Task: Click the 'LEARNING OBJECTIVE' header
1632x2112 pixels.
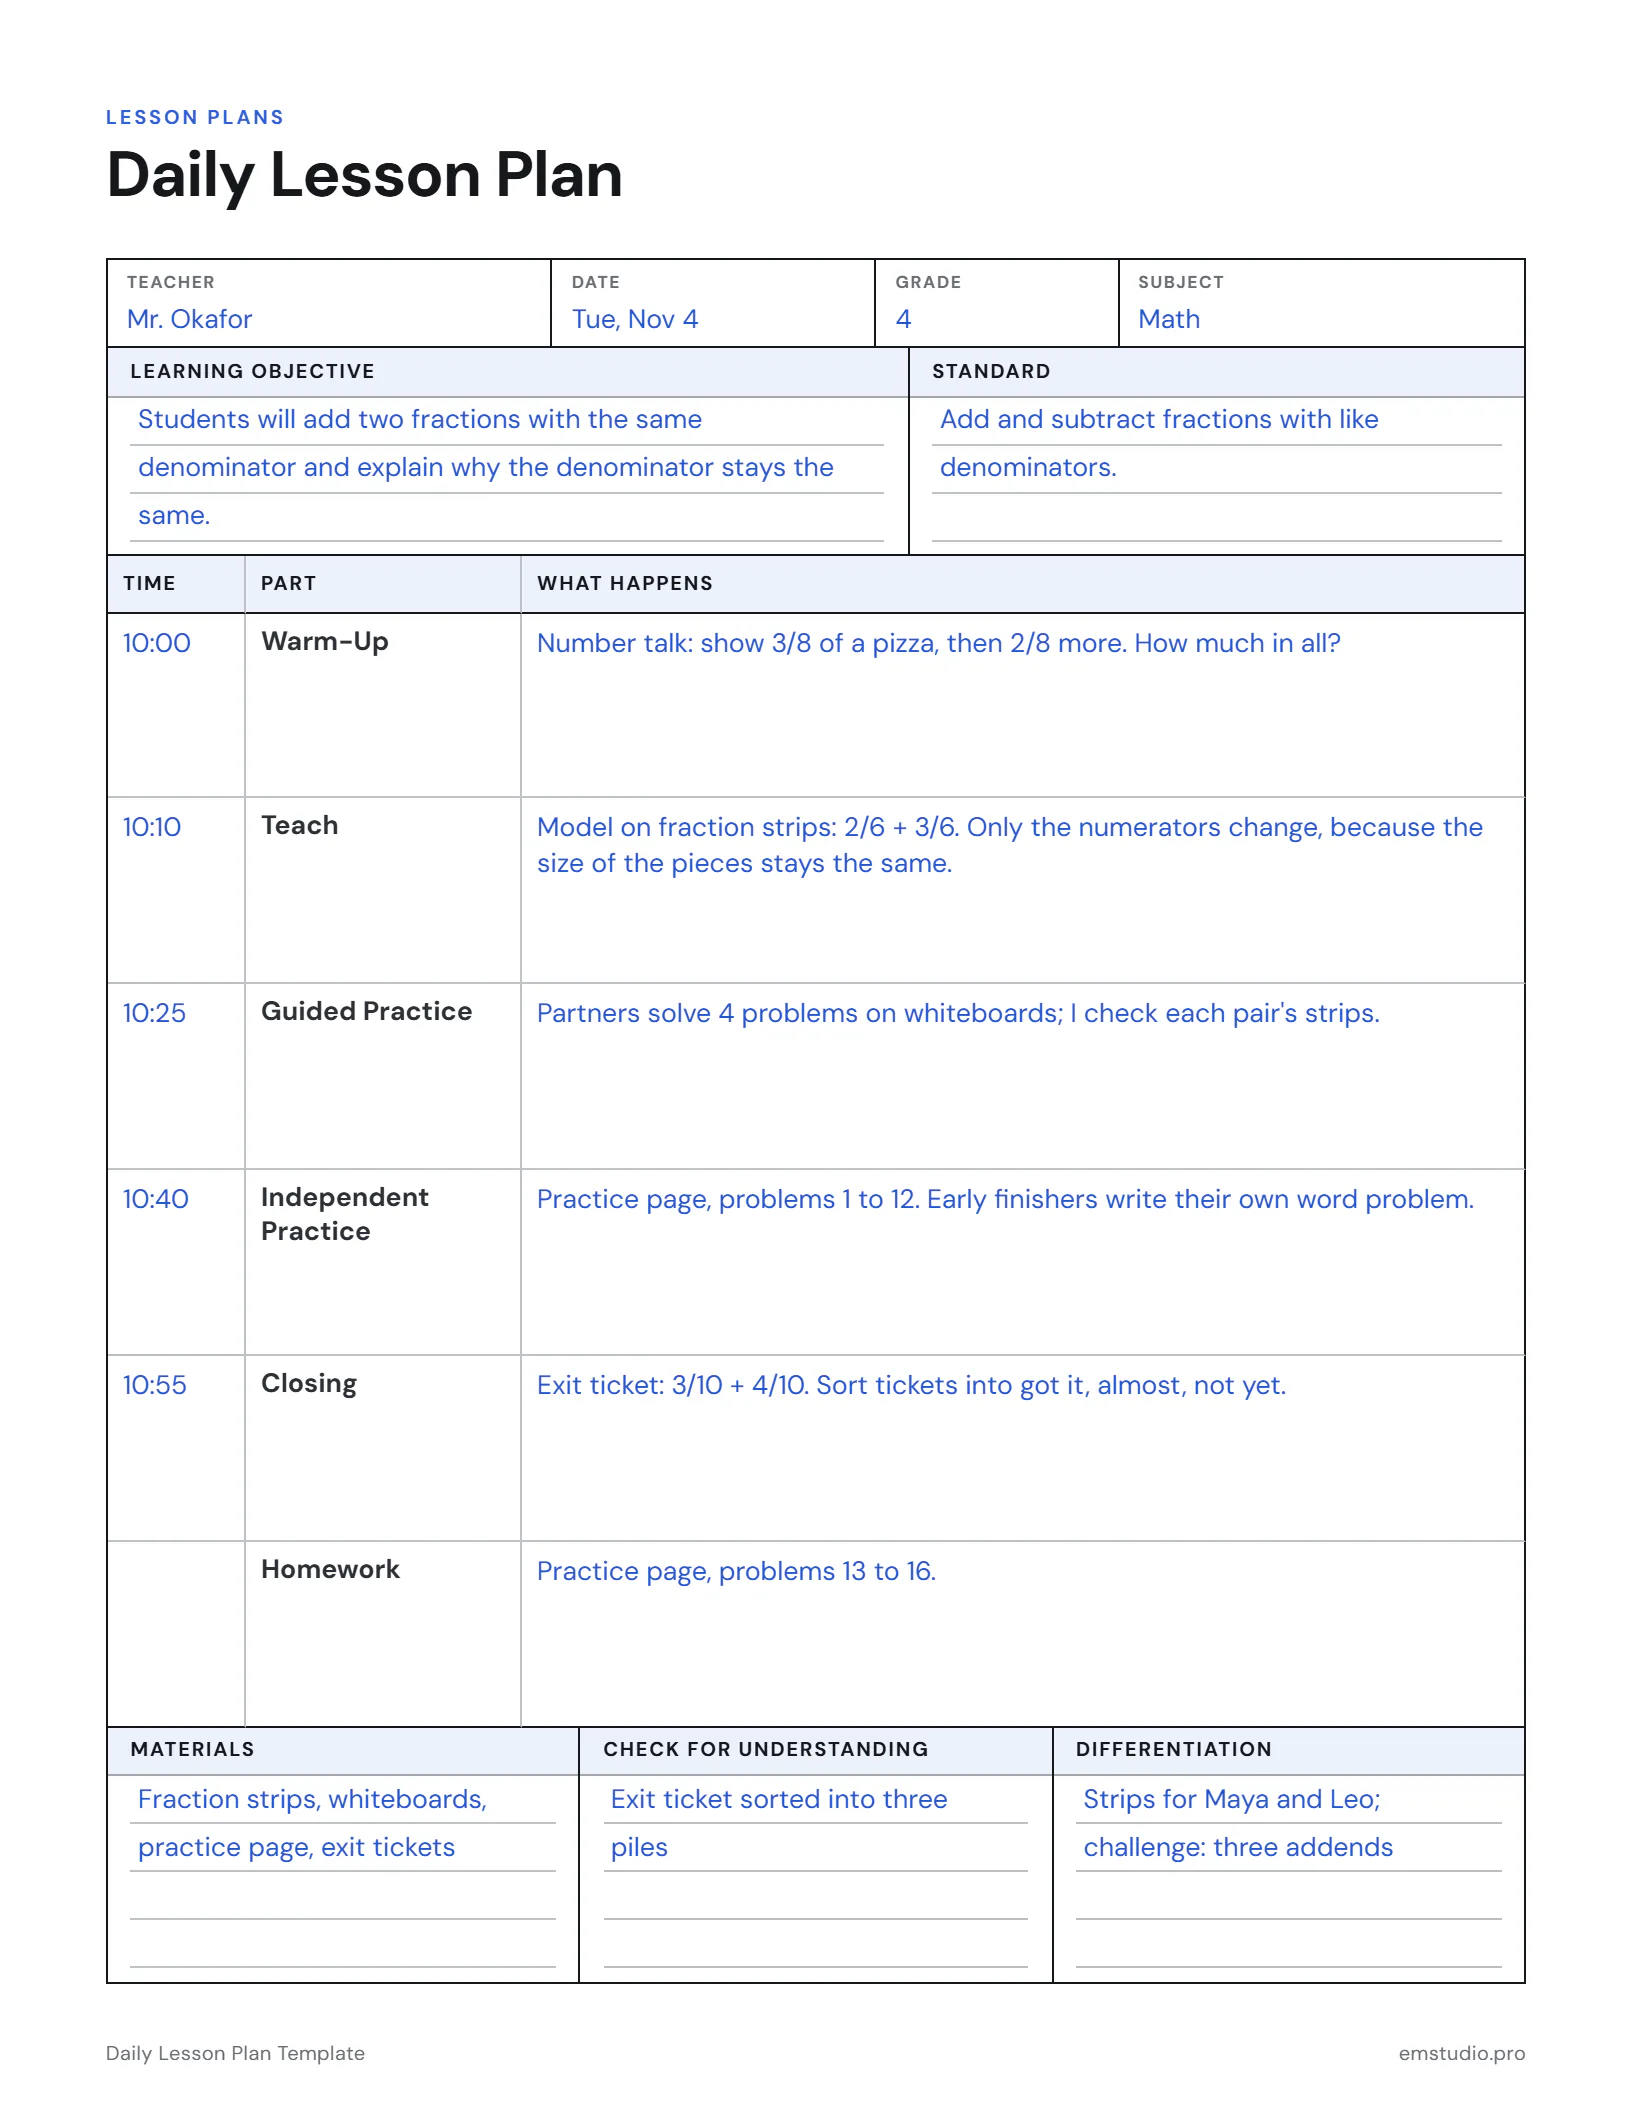Action: point(252,371)
